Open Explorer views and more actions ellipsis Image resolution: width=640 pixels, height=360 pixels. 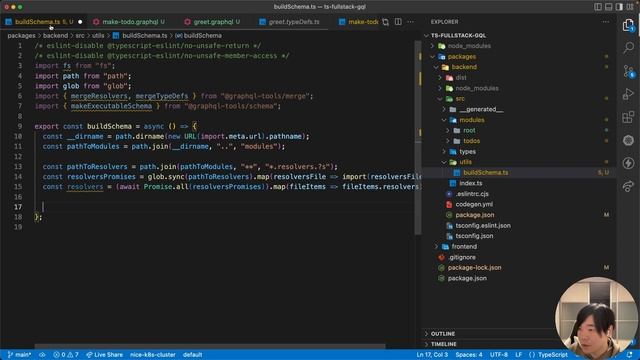tap(606, 22)
